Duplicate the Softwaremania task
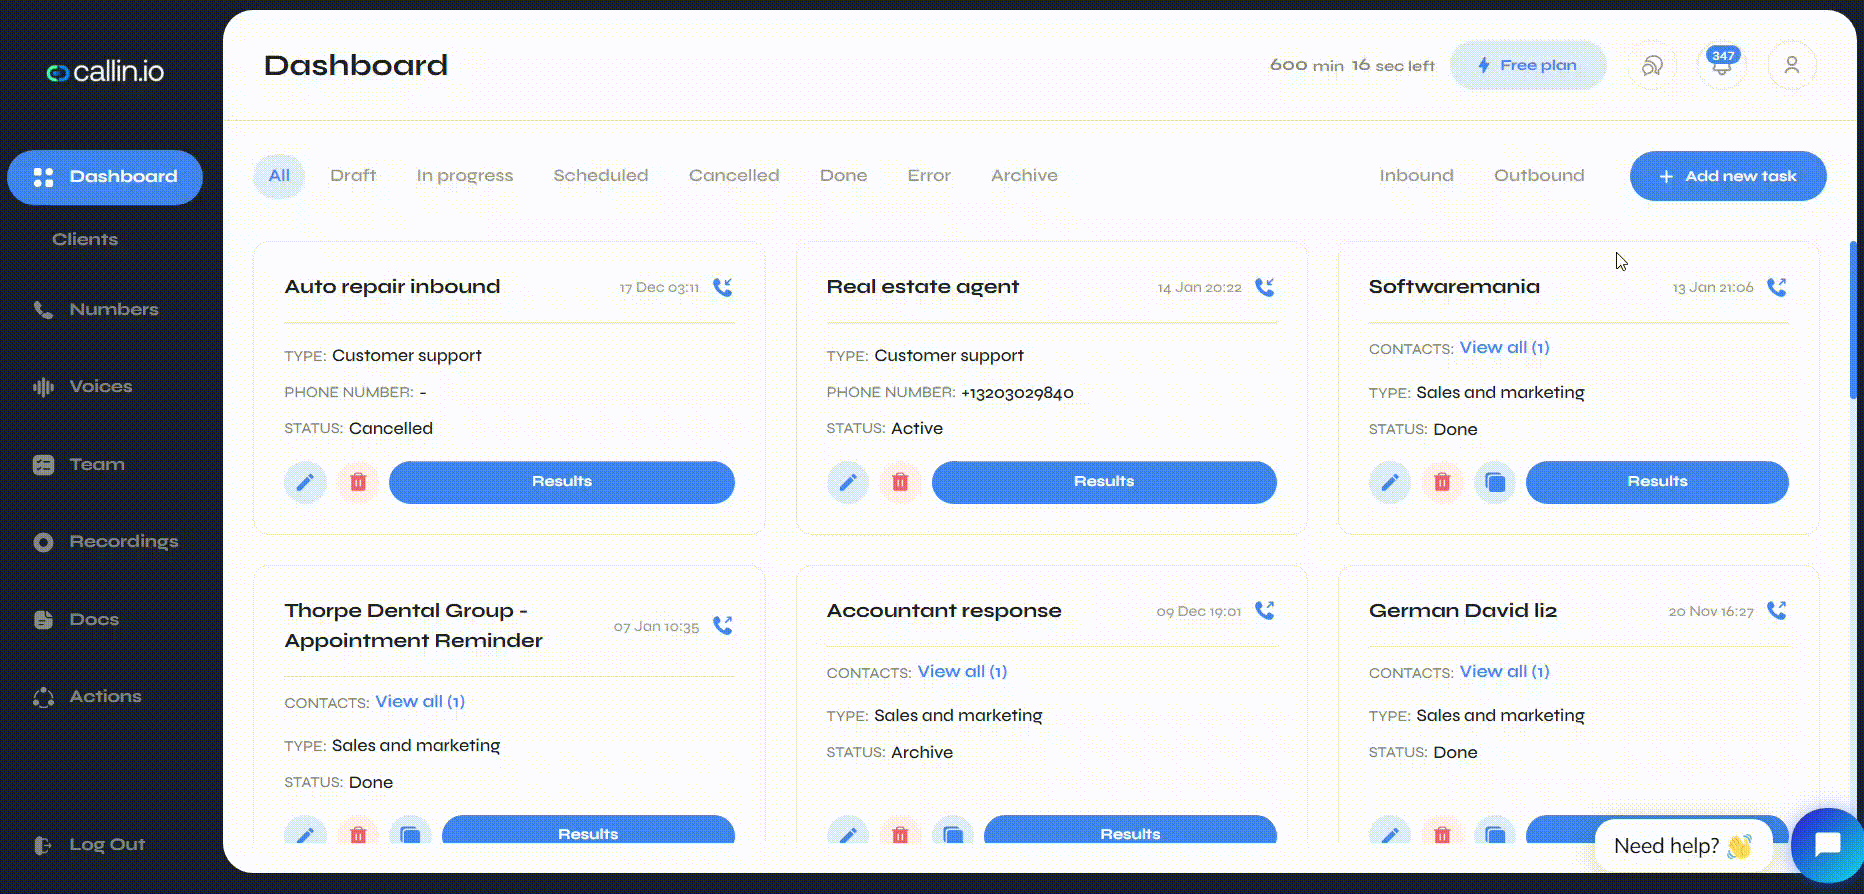The height and width of the screenshot is (894, 1864). tap(1495, 482)
